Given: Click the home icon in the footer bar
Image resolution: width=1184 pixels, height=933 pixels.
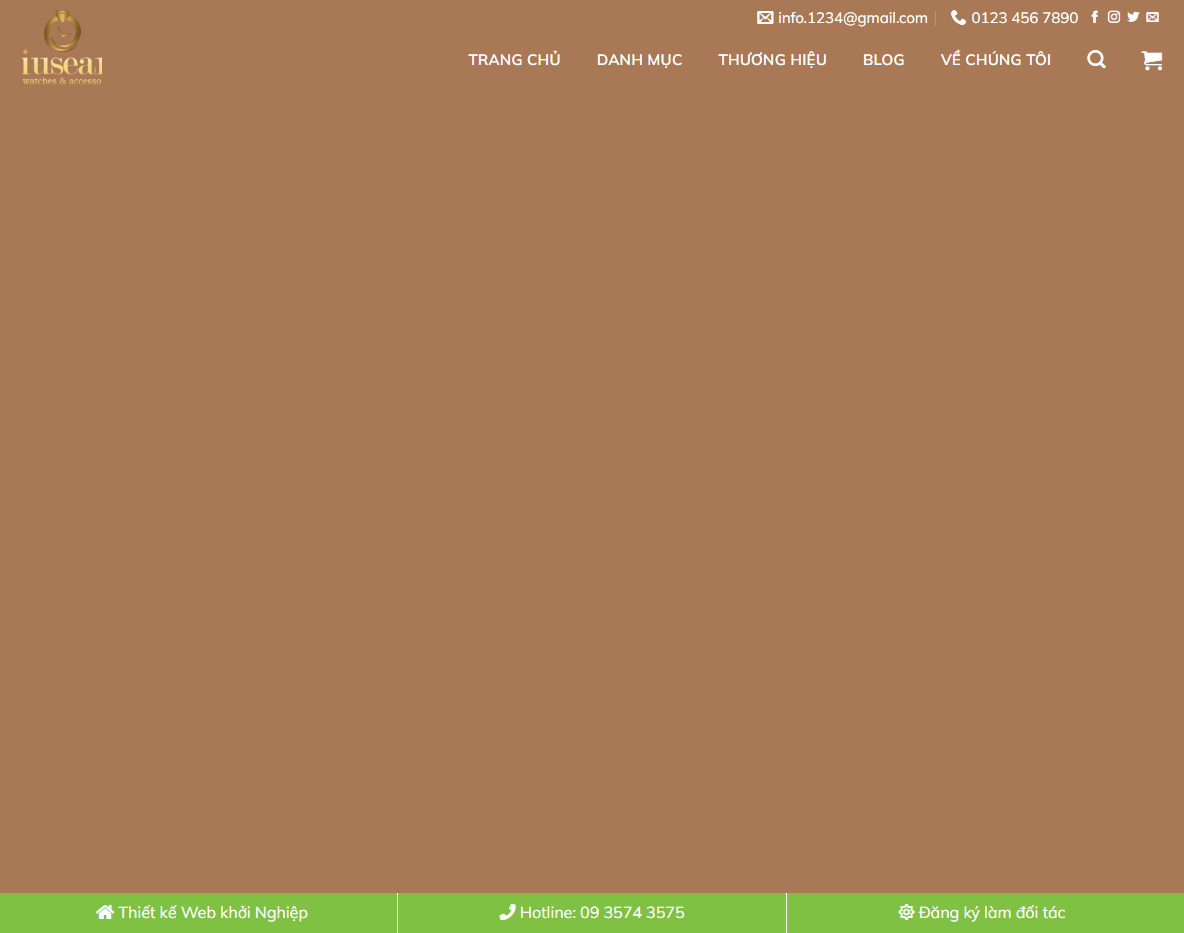Looking at the screenshot, I should (x=104, y=912).
